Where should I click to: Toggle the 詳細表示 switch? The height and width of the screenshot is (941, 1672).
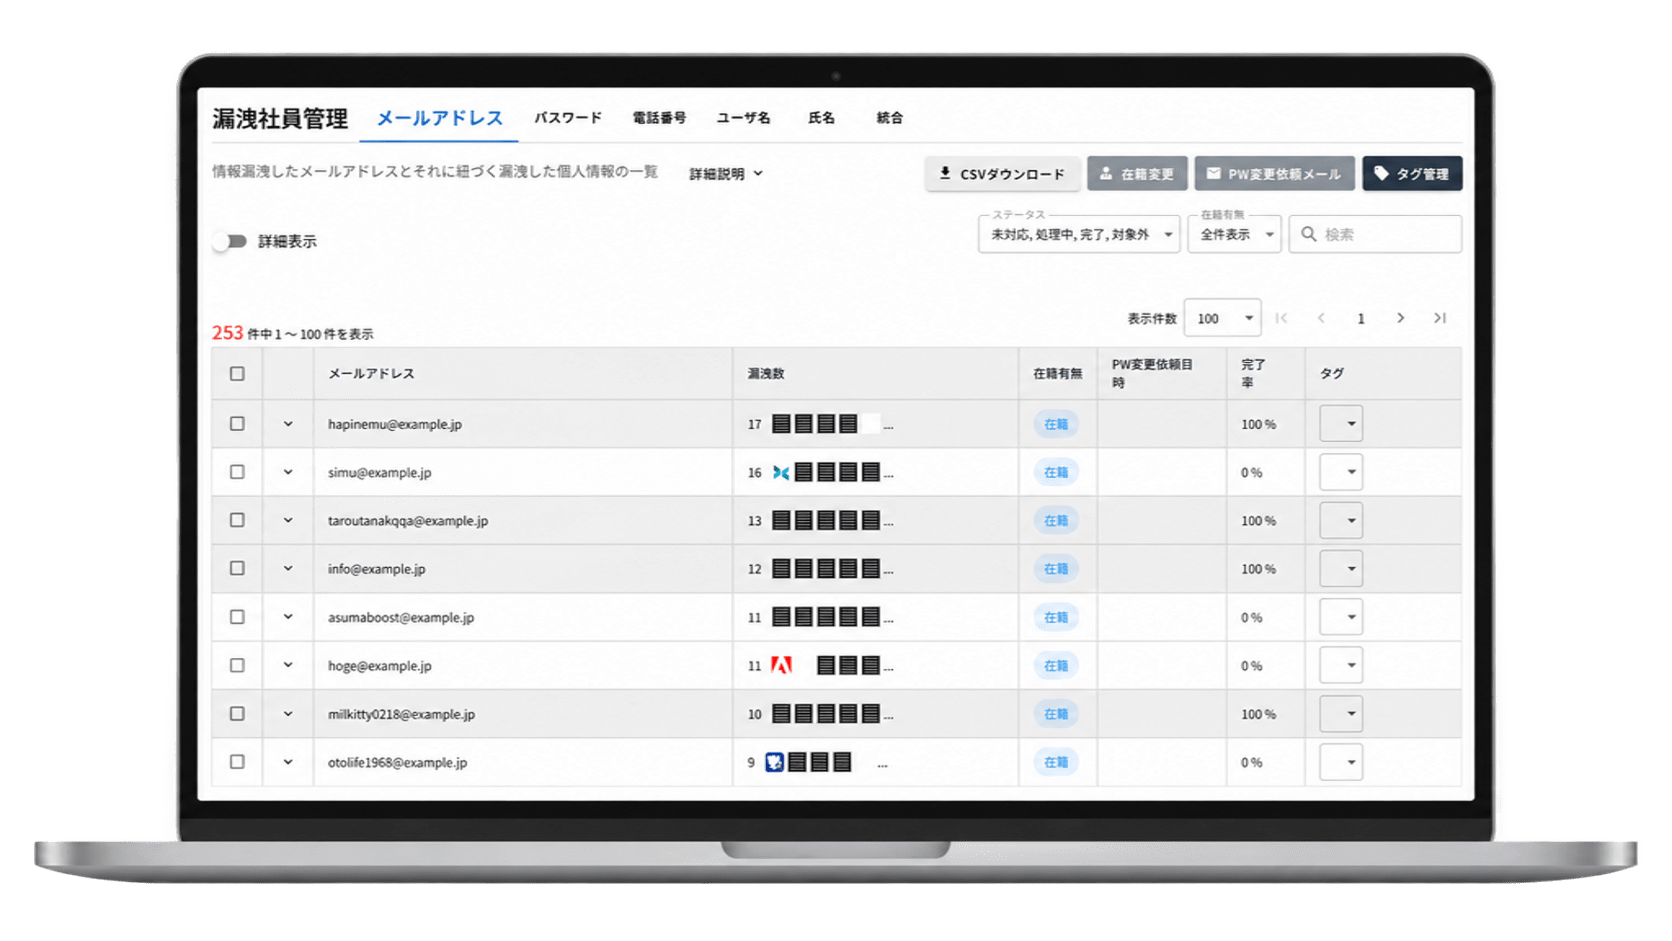[230, 241]
